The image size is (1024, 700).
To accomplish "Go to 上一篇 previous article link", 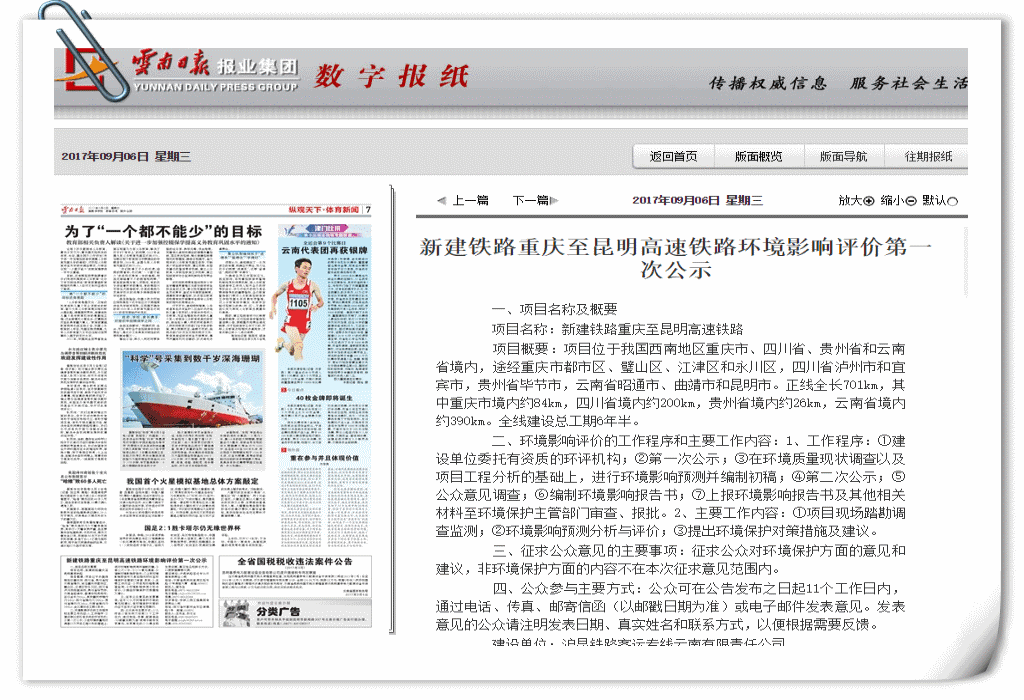I will (469, 201).
